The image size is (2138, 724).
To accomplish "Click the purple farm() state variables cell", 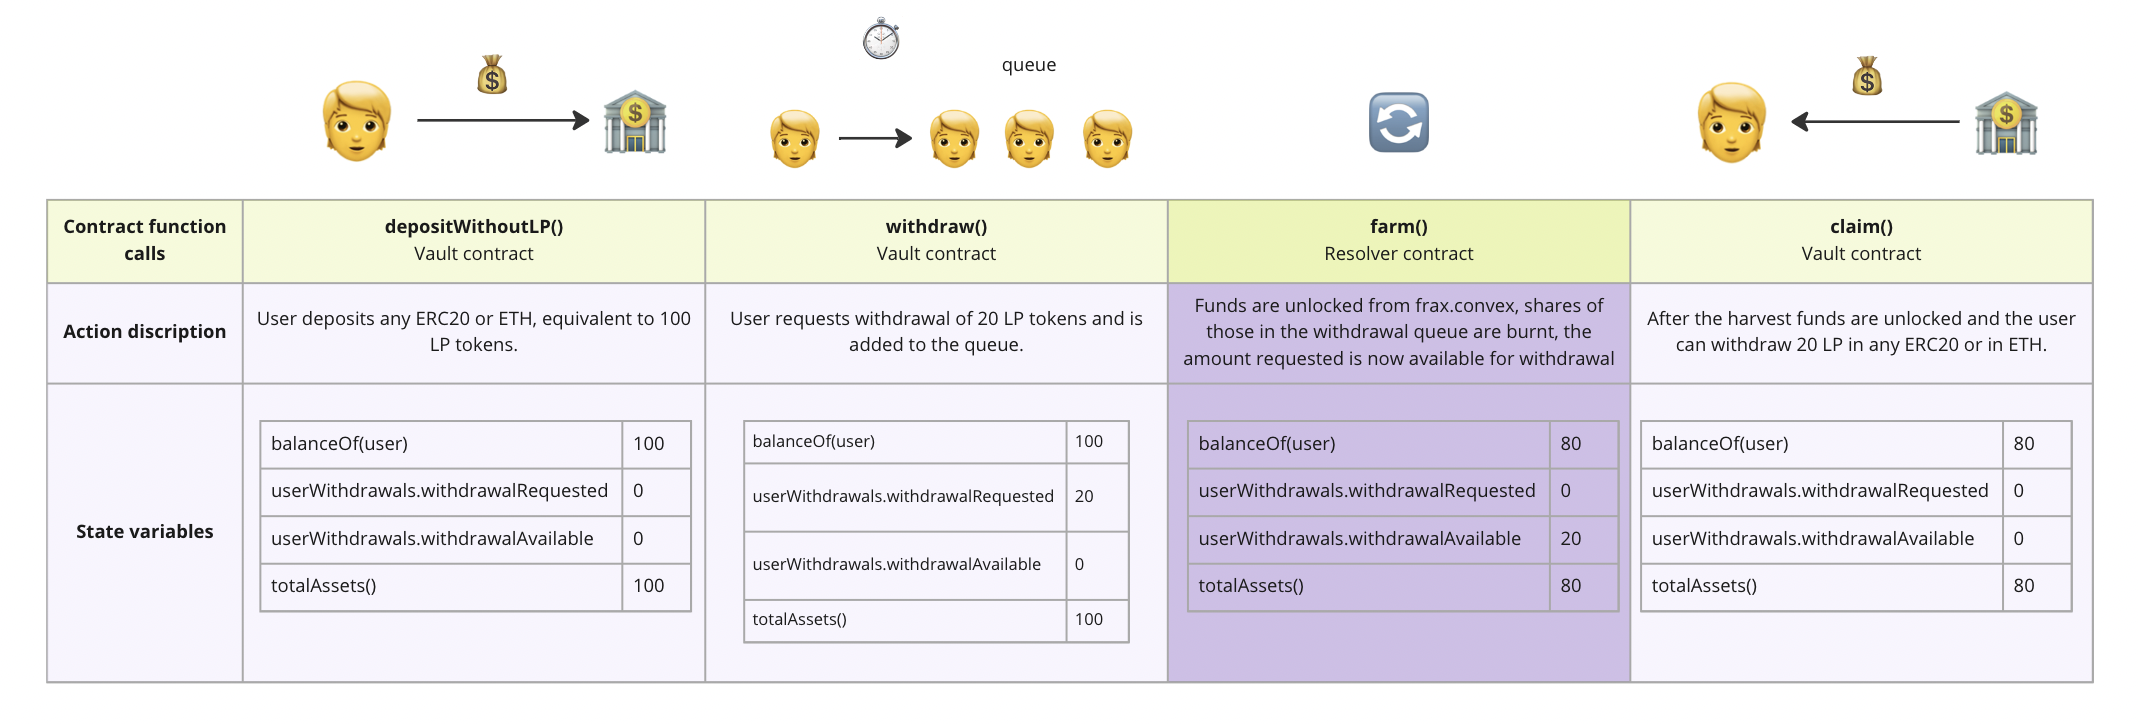I will click(1399, 533).
